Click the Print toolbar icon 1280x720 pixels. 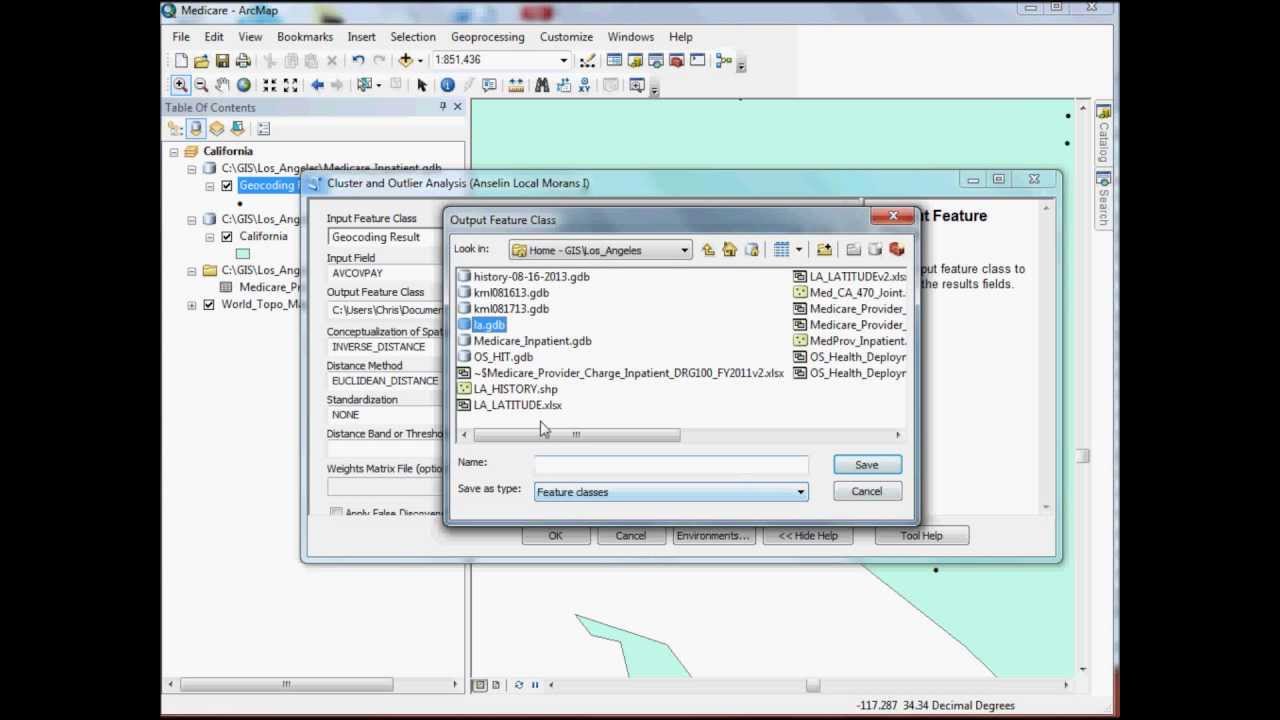pos(243,61)
